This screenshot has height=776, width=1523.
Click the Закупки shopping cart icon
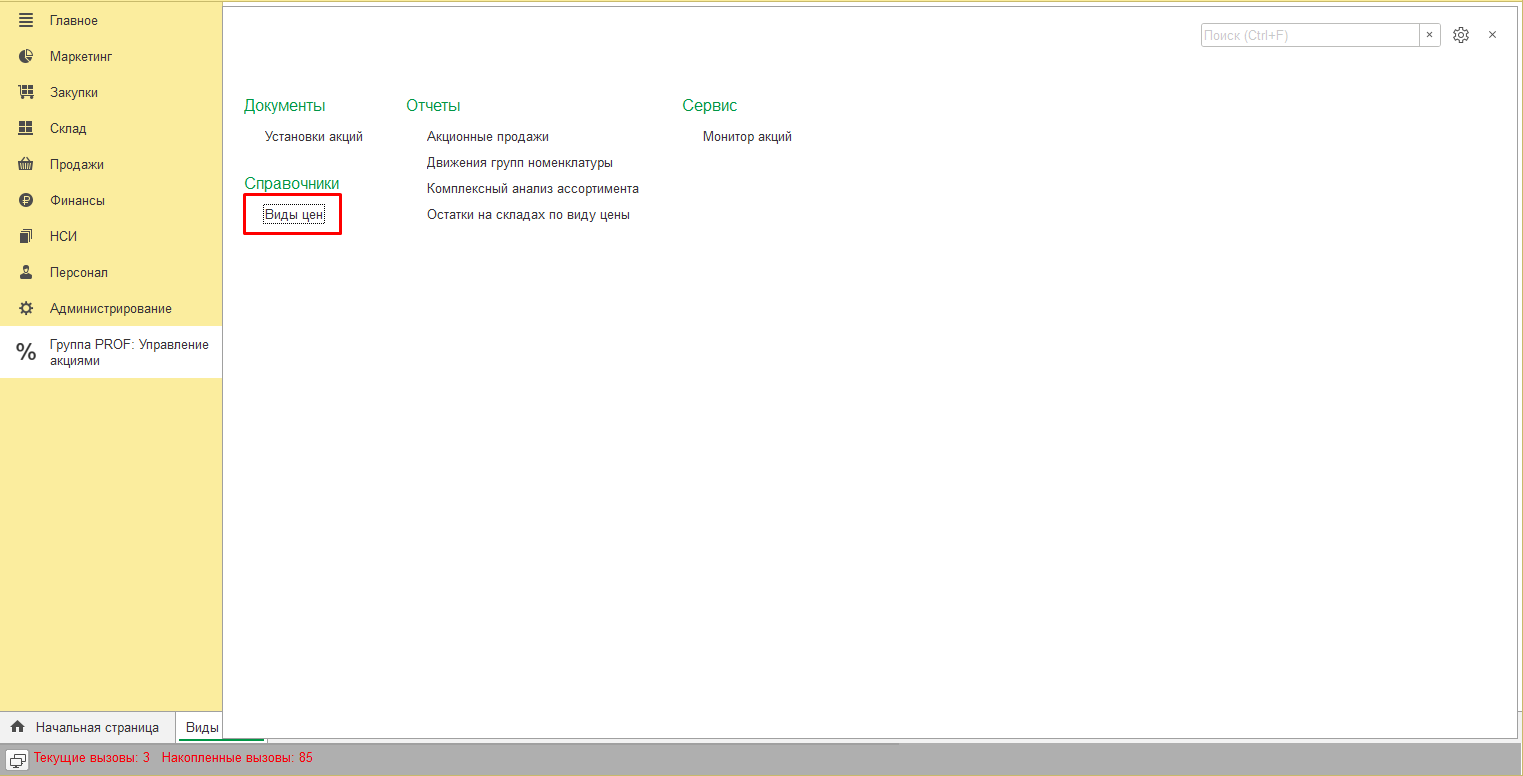click(x=27, y=93)
